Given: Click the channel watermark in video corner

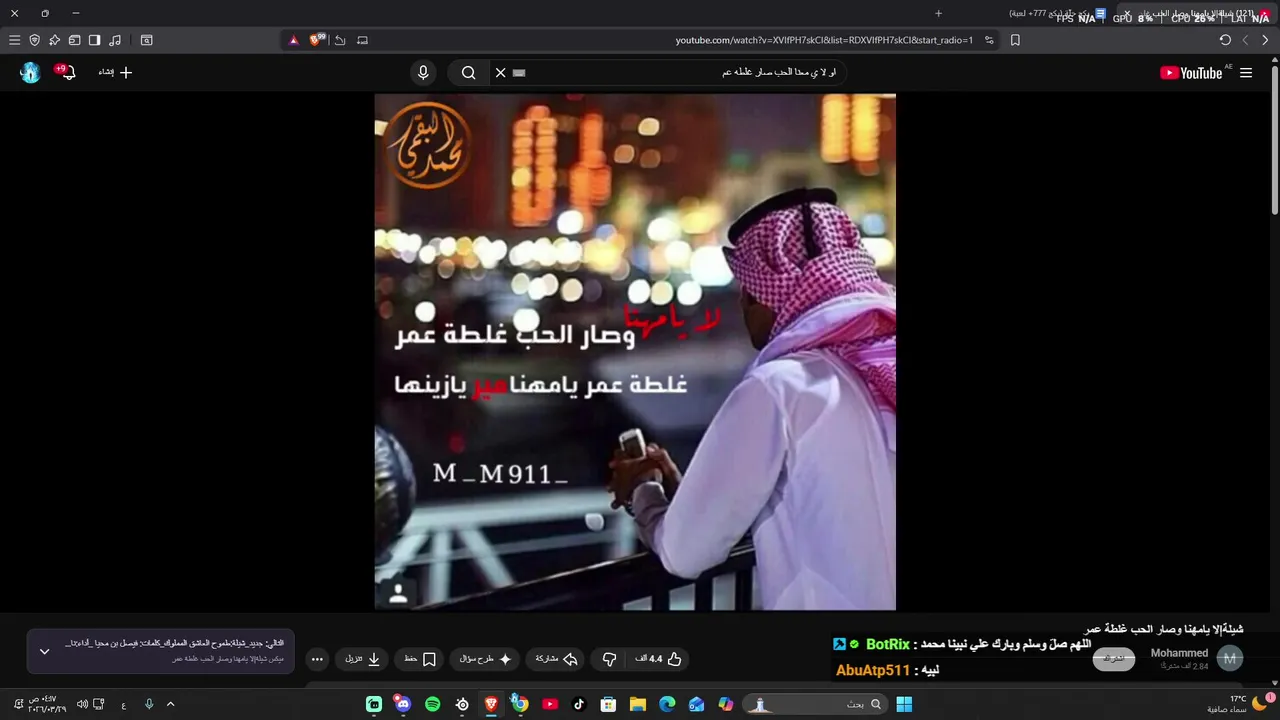Looking at the screenshot, I should [x=398, y=594].
